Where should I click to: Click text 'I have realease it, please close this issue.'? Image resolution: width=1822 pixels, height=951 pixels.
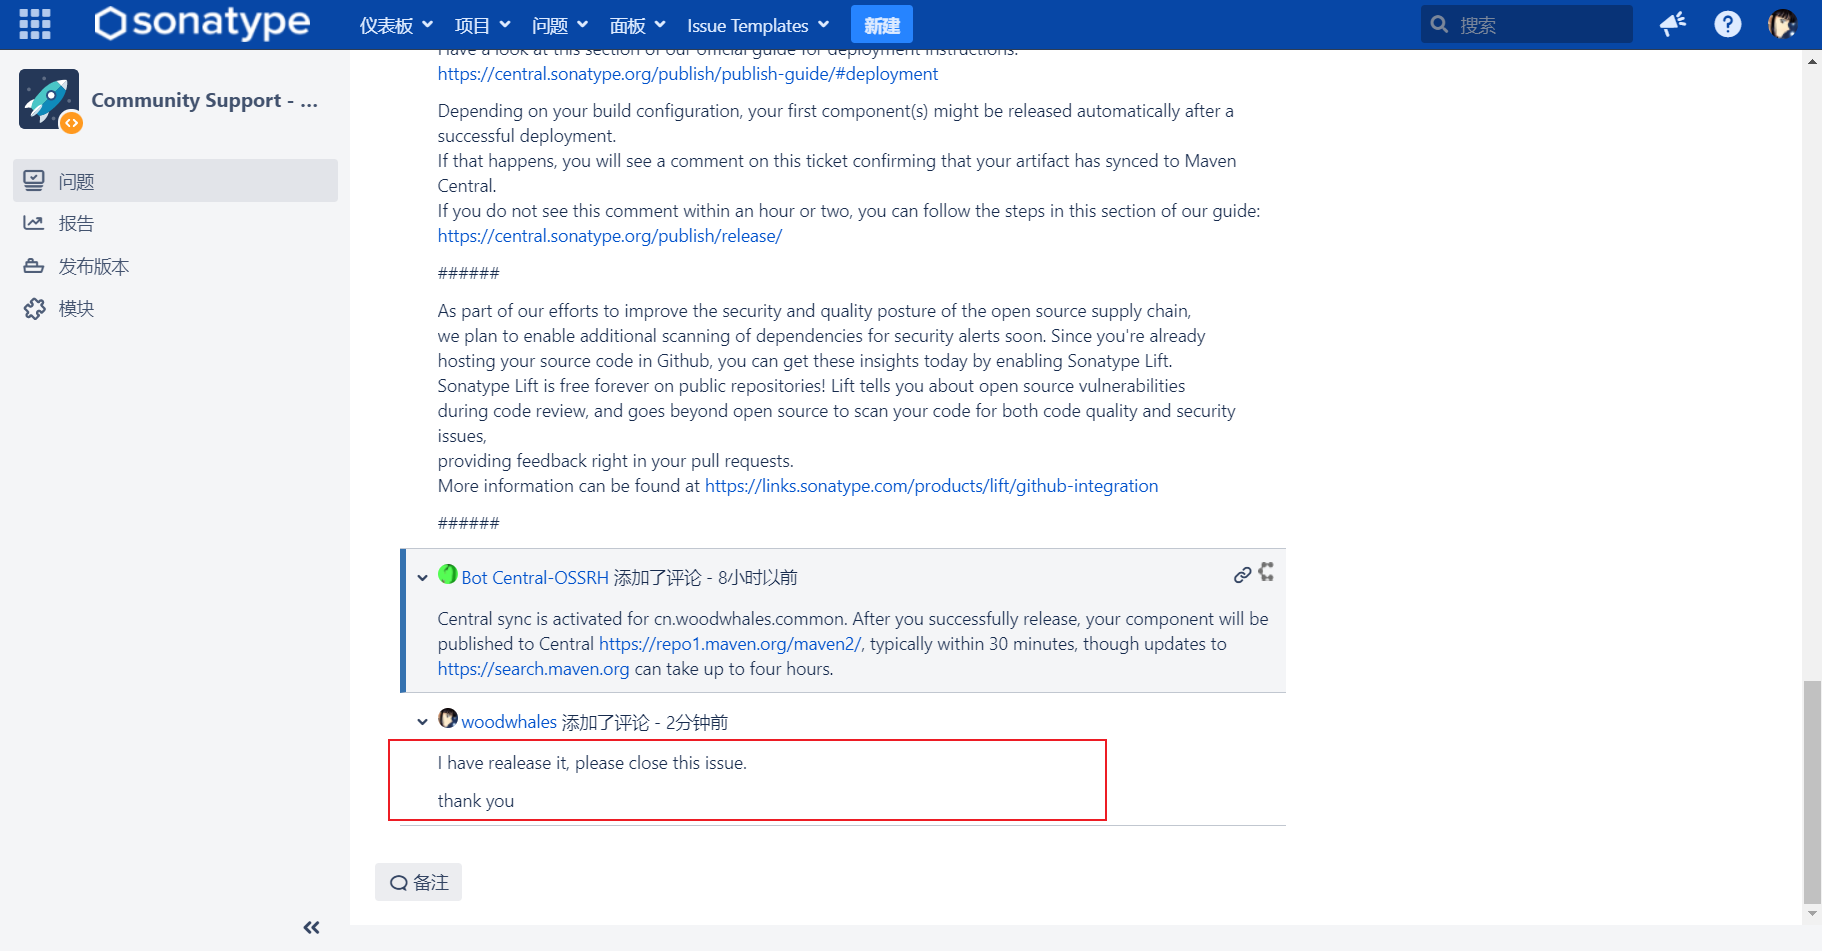point(592,763)
